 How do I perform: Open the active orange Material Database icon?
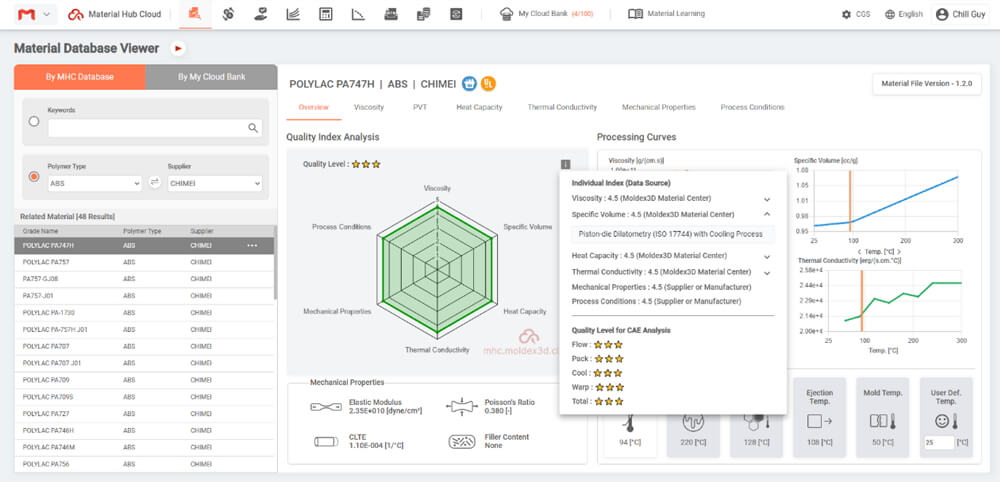pos(195,14)
